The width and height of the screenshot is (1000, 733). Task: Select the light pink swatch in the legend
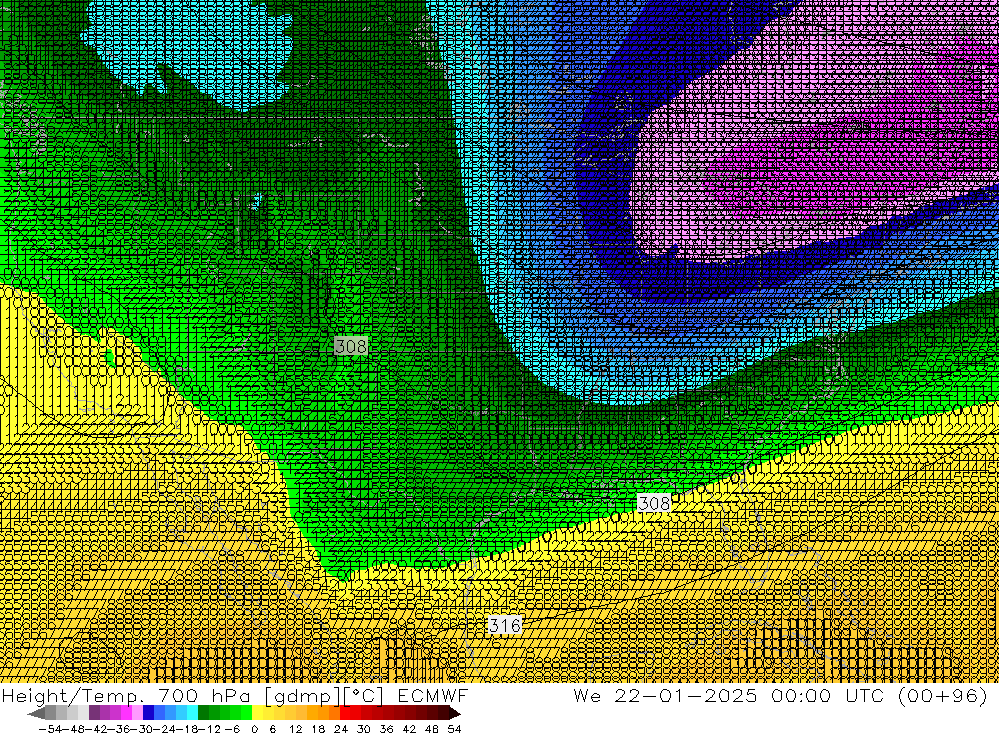[x=137, y=713]
